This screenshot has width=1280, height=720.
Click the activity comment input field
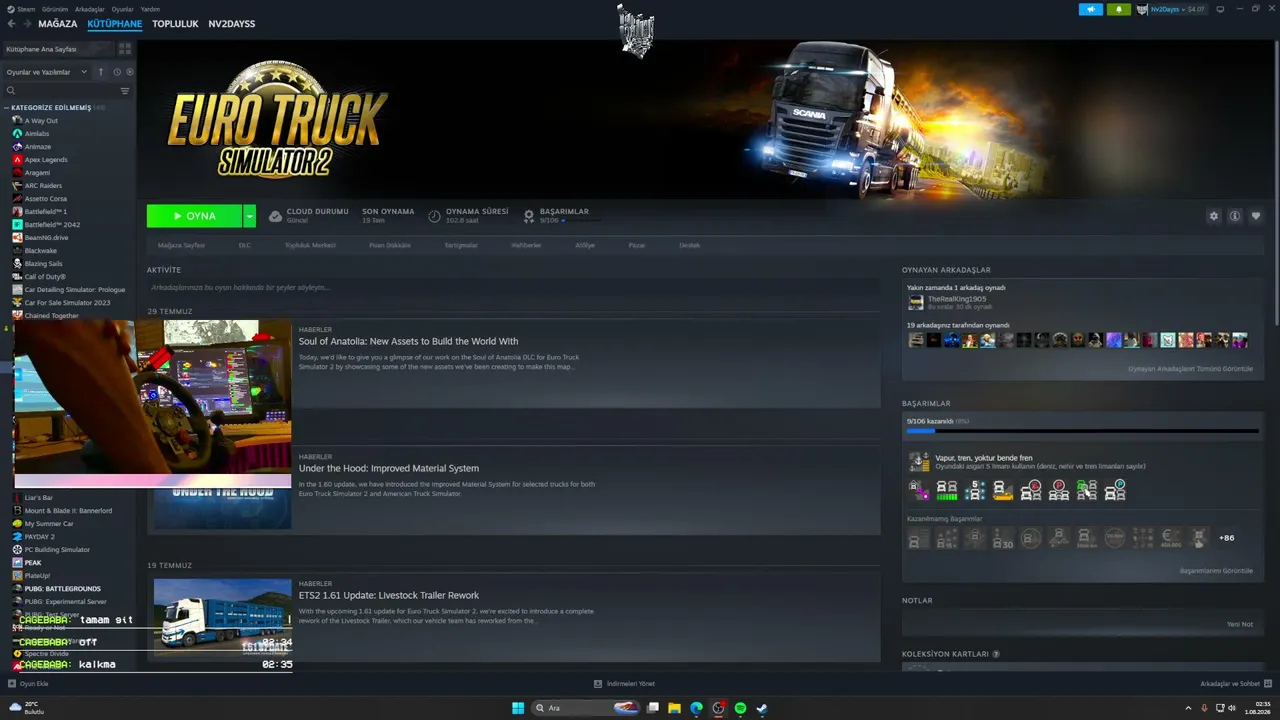point(513,287)
